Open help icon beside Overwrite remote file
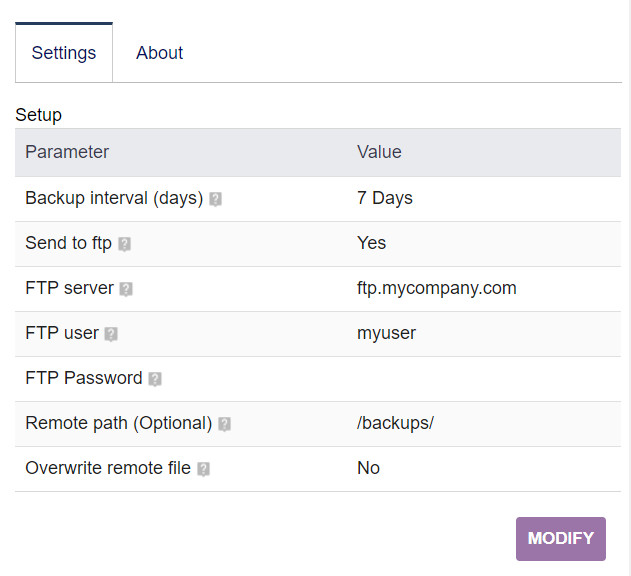Screen dimensions: 631x576 click(x=203, y=469)
